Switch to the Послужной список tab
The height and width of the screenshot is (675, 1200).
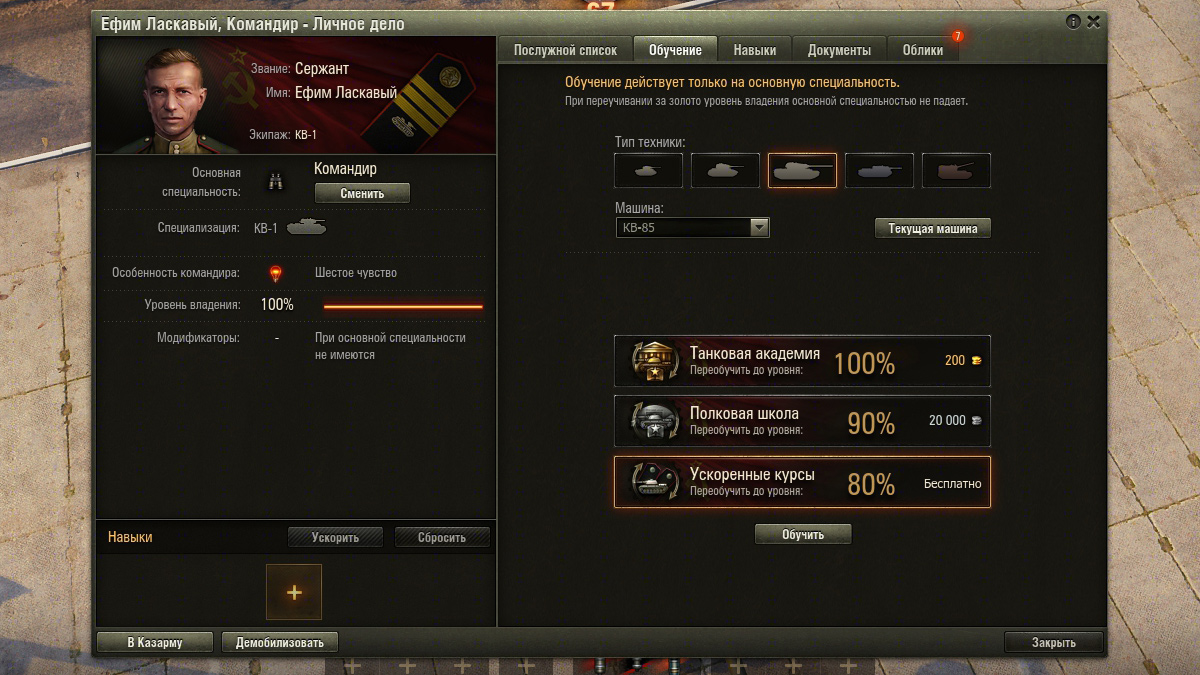click(x=565, y=50)
